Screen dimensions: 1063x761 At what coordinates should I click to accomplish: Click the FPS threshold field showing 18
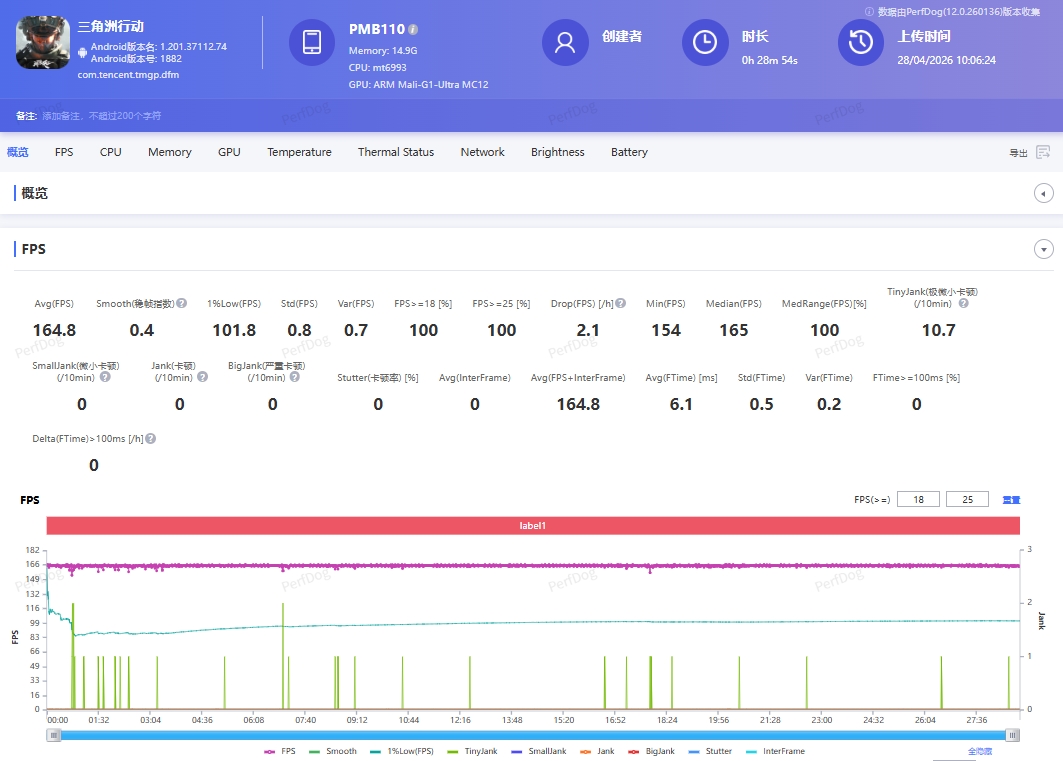(x=918, y=499)
